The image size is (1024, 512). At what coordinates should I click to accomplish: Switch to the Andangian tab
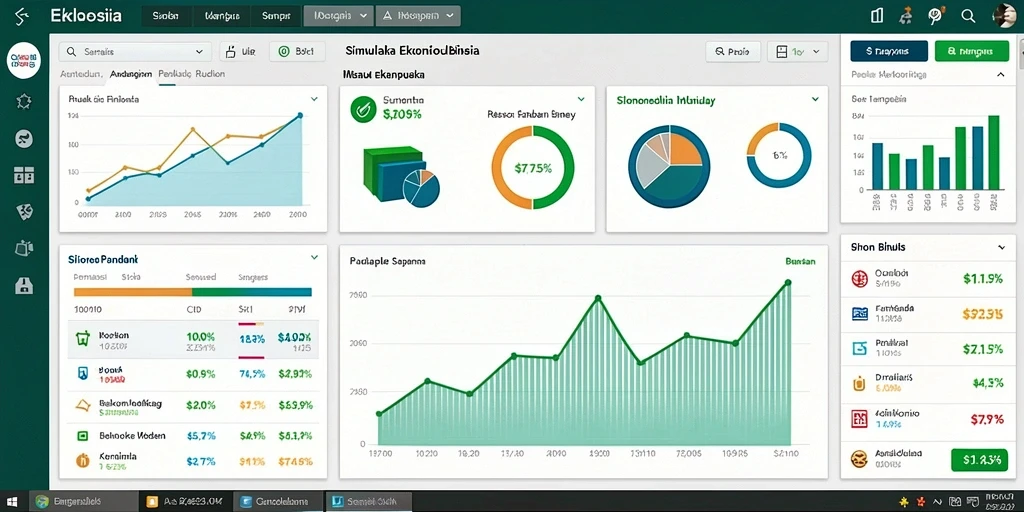(x=131, y=74)
